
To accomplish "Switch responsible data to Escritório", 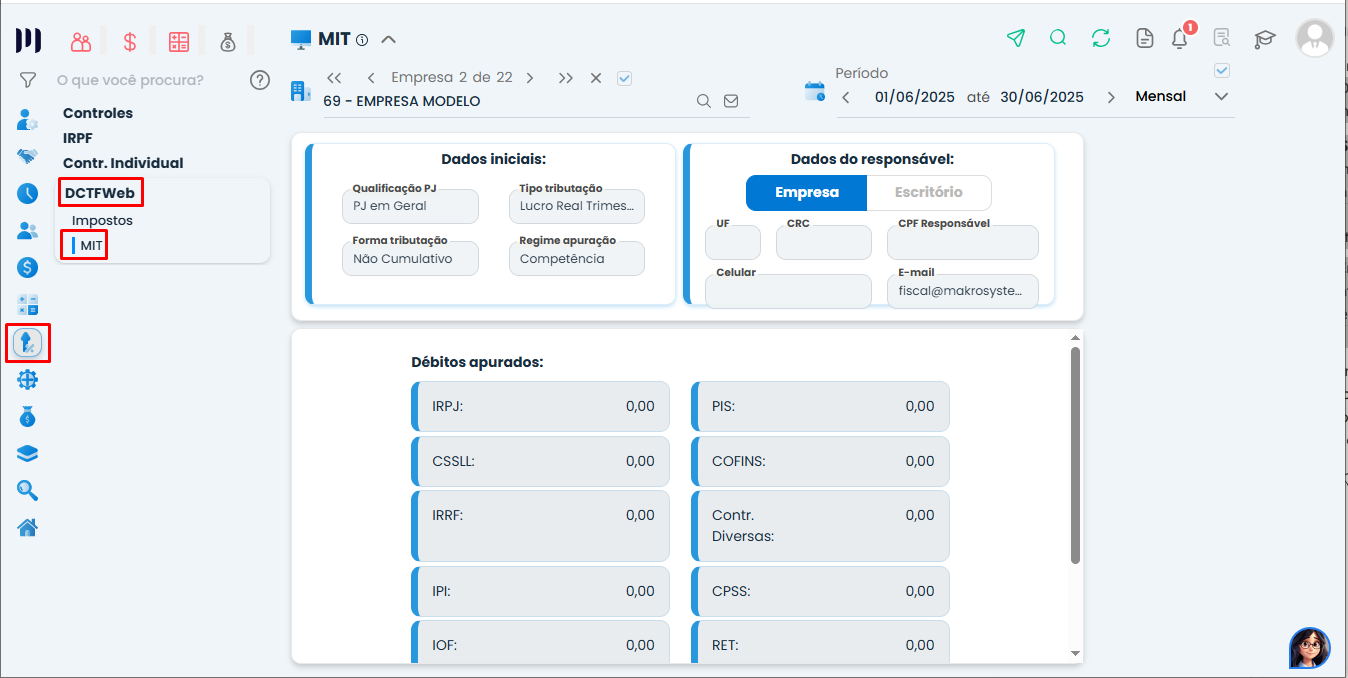I will pyautogui.click(x=928, y=192).
